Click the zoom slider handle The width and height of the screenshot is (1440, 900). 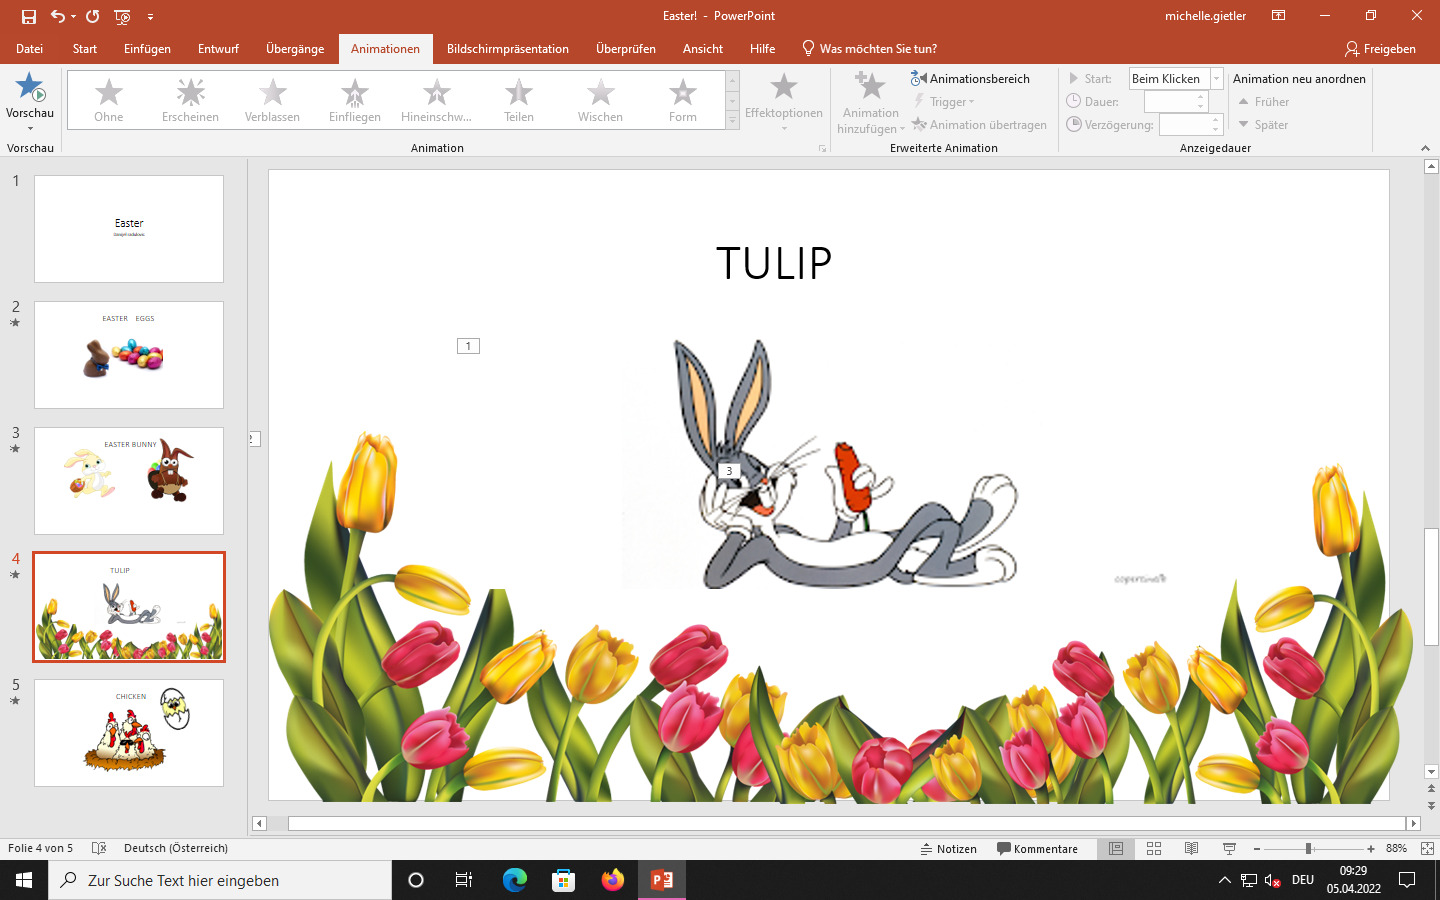[1308, 848]
